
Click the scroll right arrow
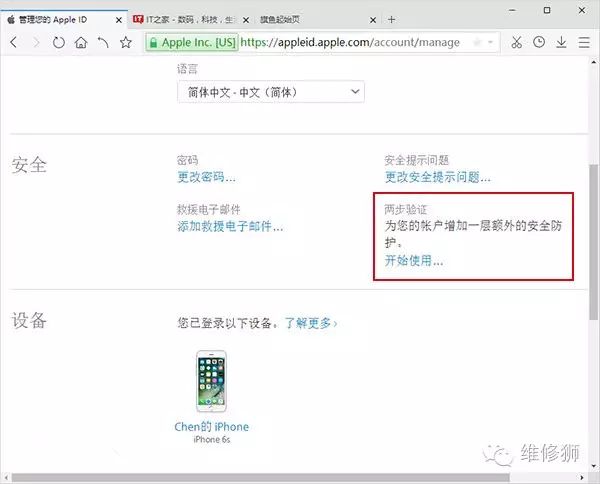point(582,478)
